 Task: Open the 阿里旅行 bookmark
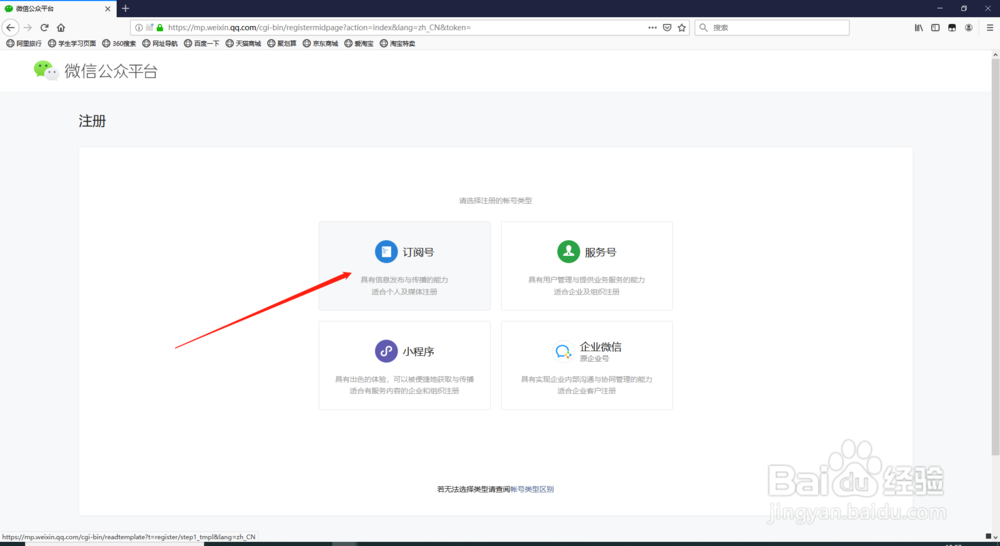(24, 43)
